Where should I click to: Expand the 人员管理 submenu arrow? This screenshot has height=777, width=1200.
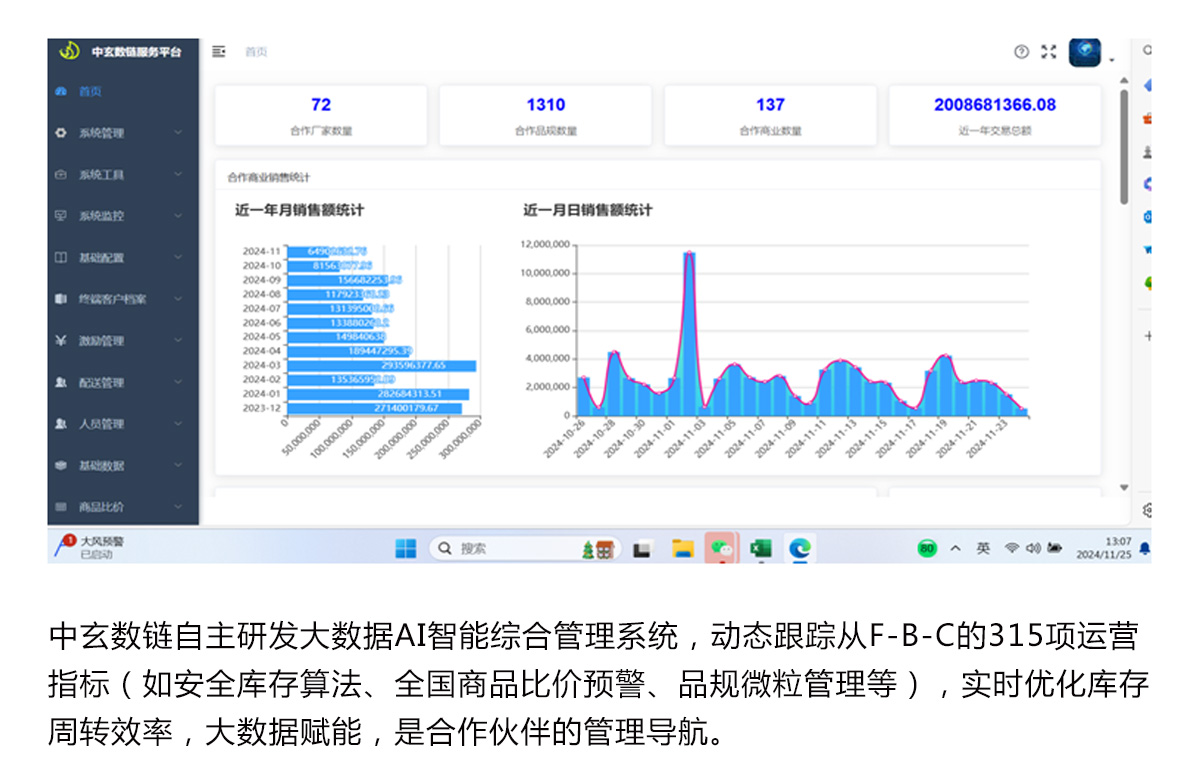(178, 424)
